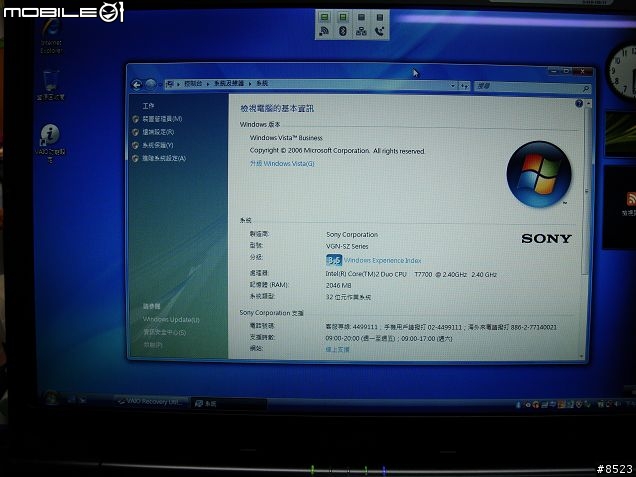
Task: Switch to VAIO Recovery Utility taskbar button
Action: click(151, 401)
